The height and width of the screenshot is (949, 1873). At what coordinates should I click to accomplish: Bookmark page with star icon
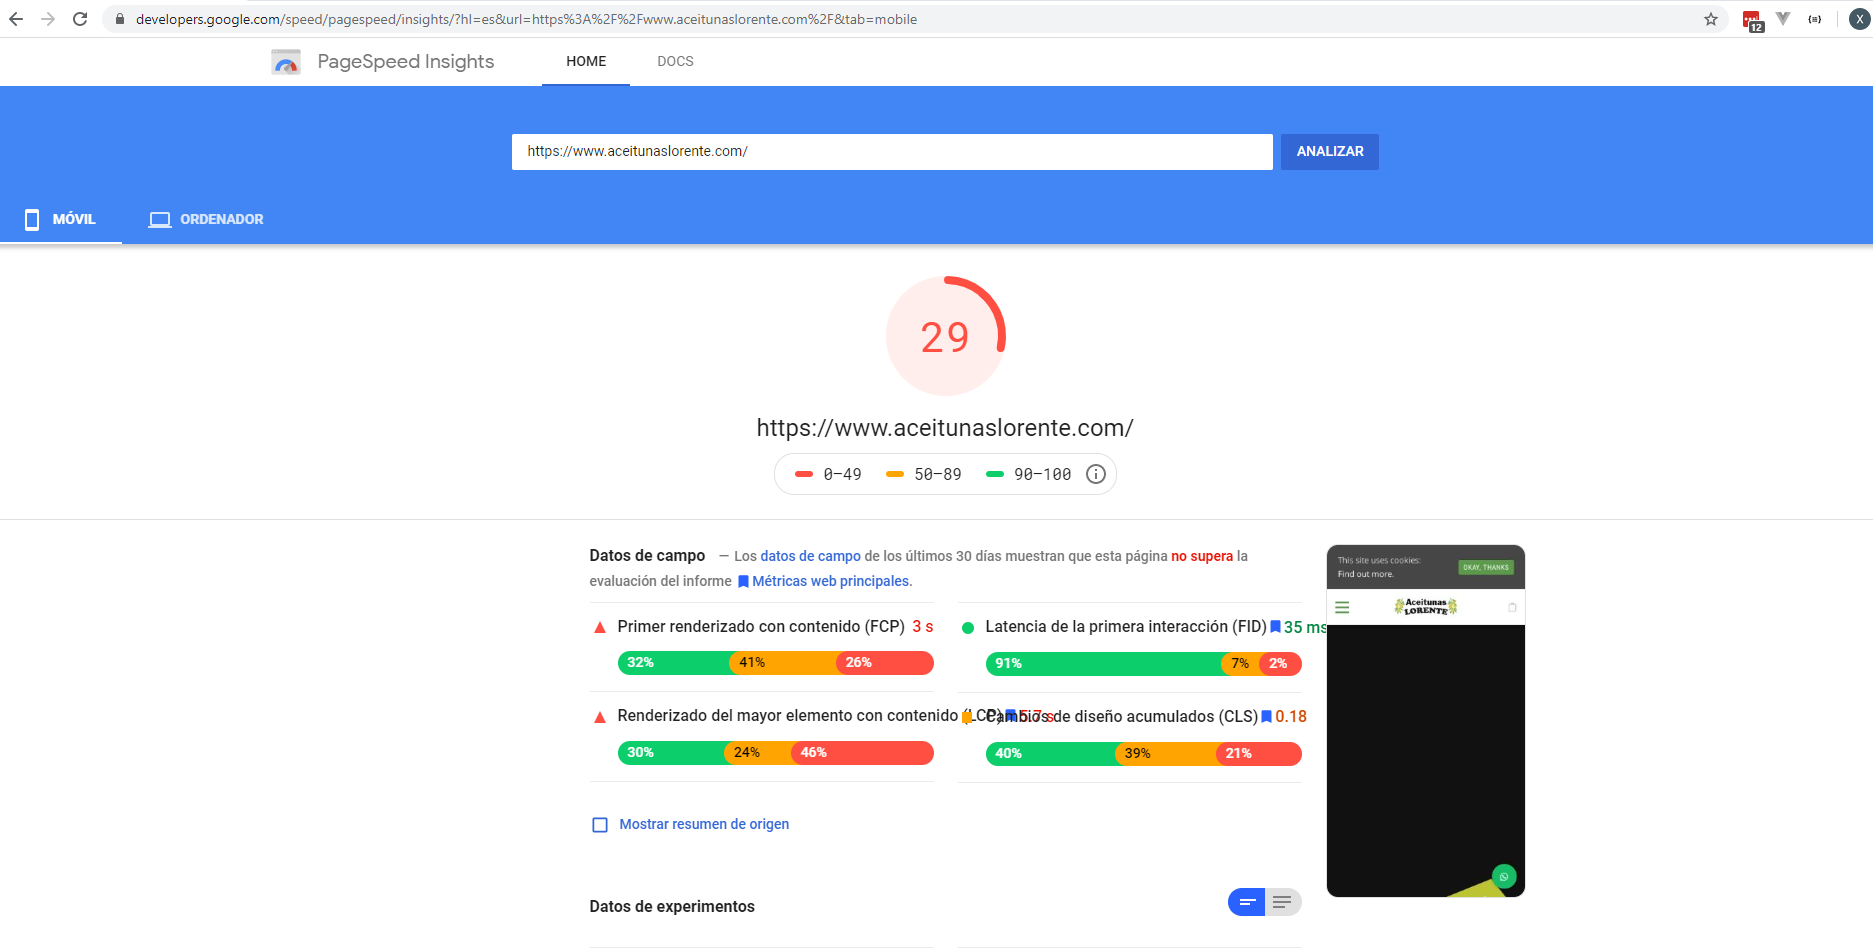click(x=1711, y=19)
